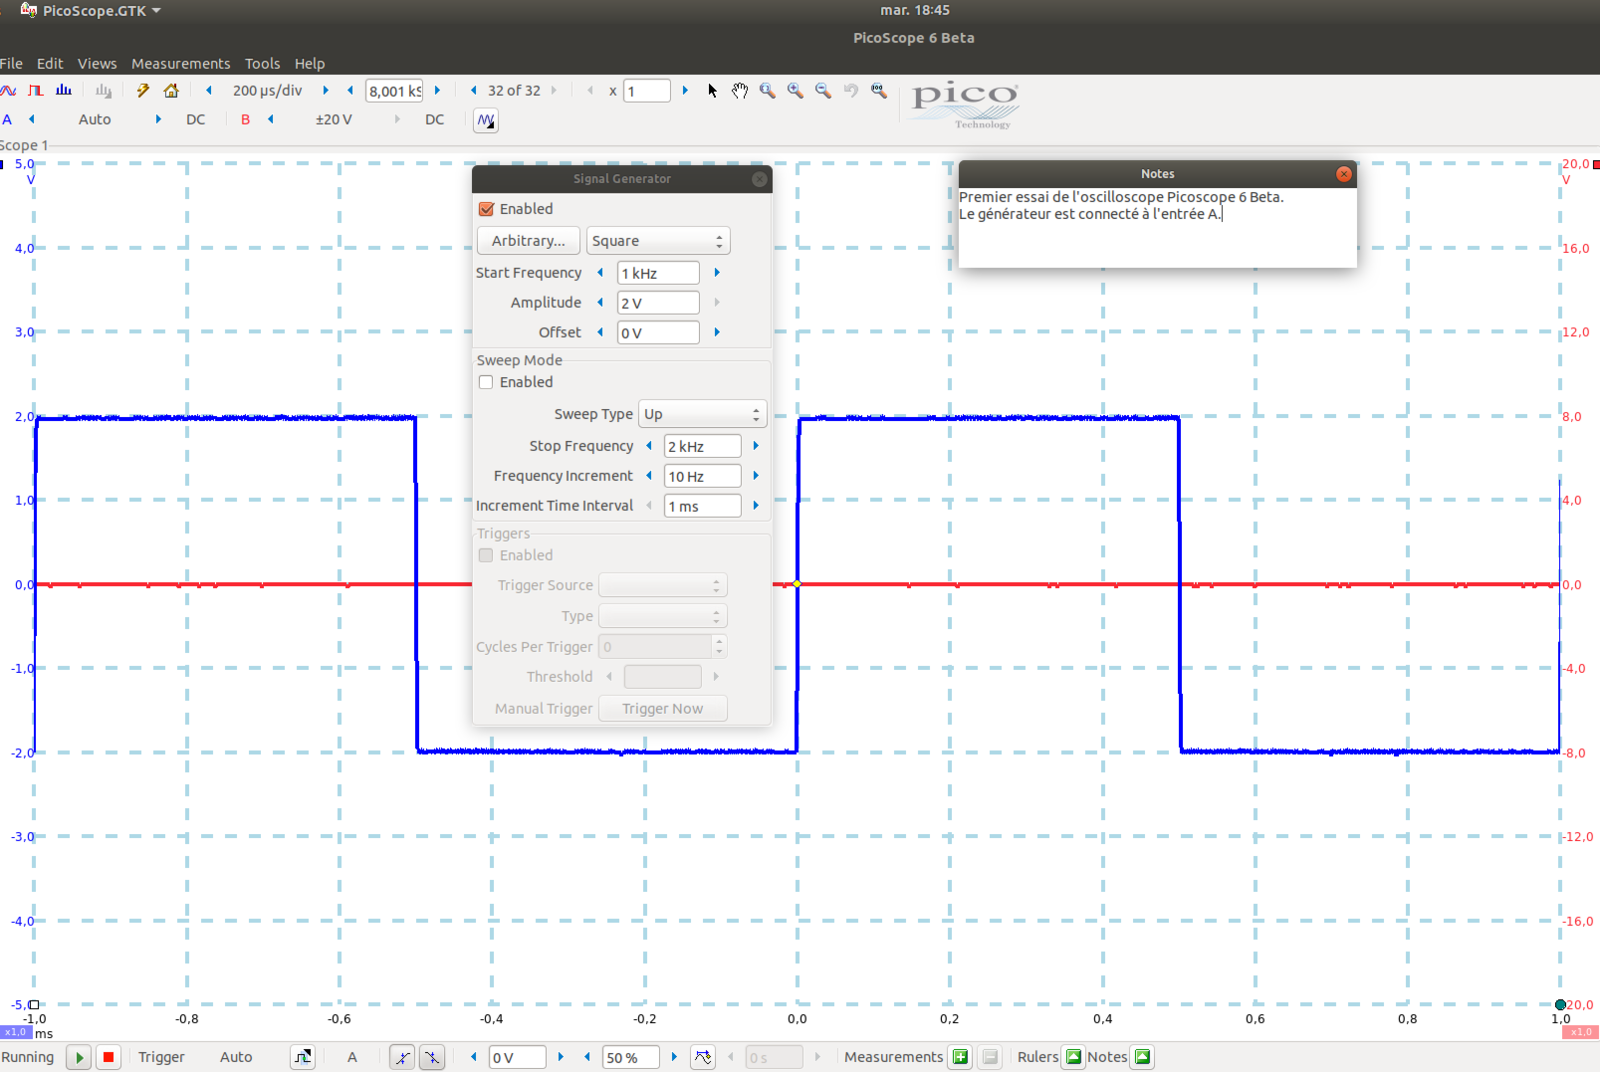
Task: Enable the Sweep Mode checkbox
Action: pos(487,382)
